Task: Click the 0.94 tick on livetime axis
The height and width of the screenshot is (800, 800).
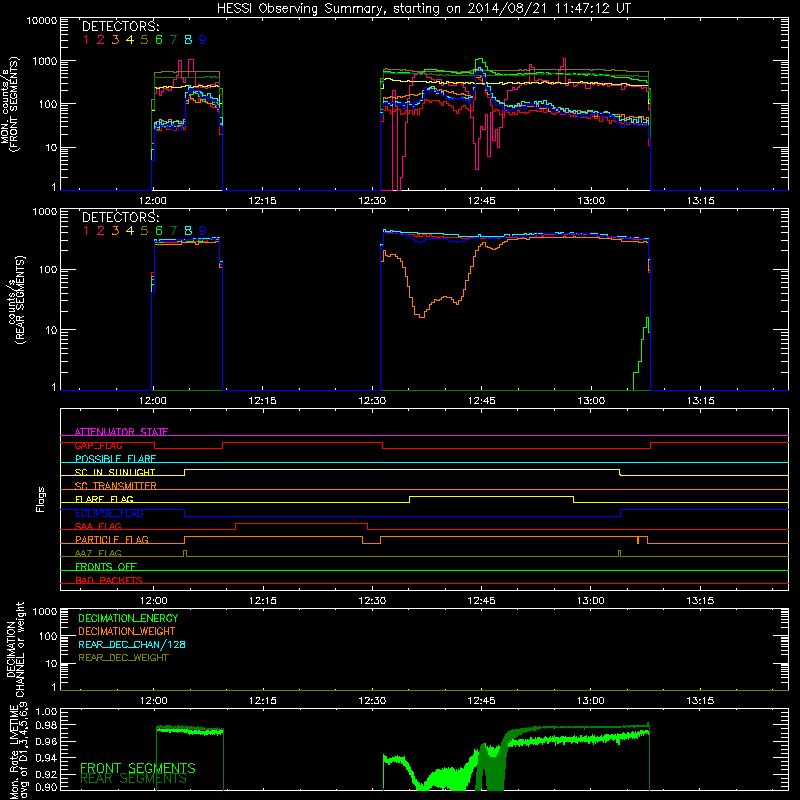Action: pos(46,758)
